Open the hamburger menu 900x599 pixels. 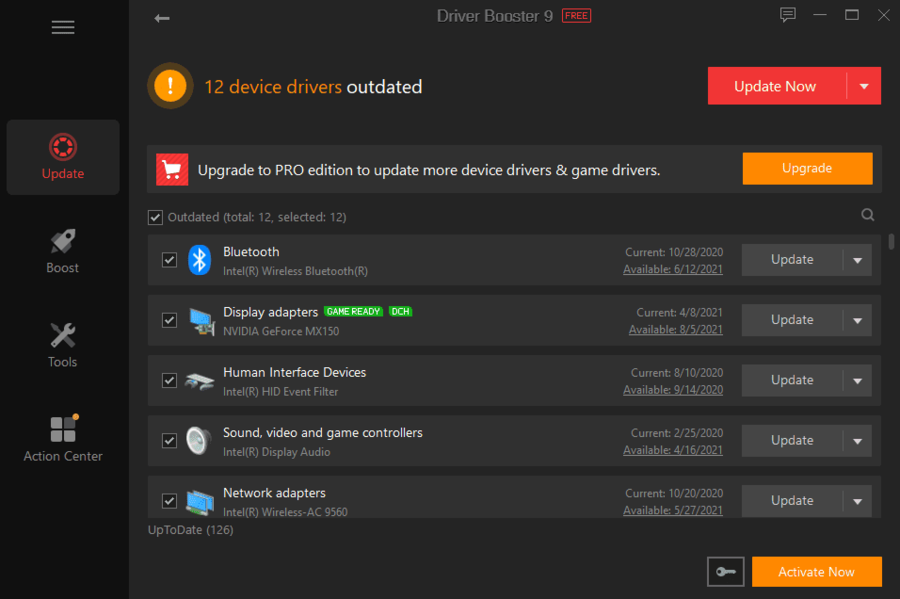pos(63,27)
